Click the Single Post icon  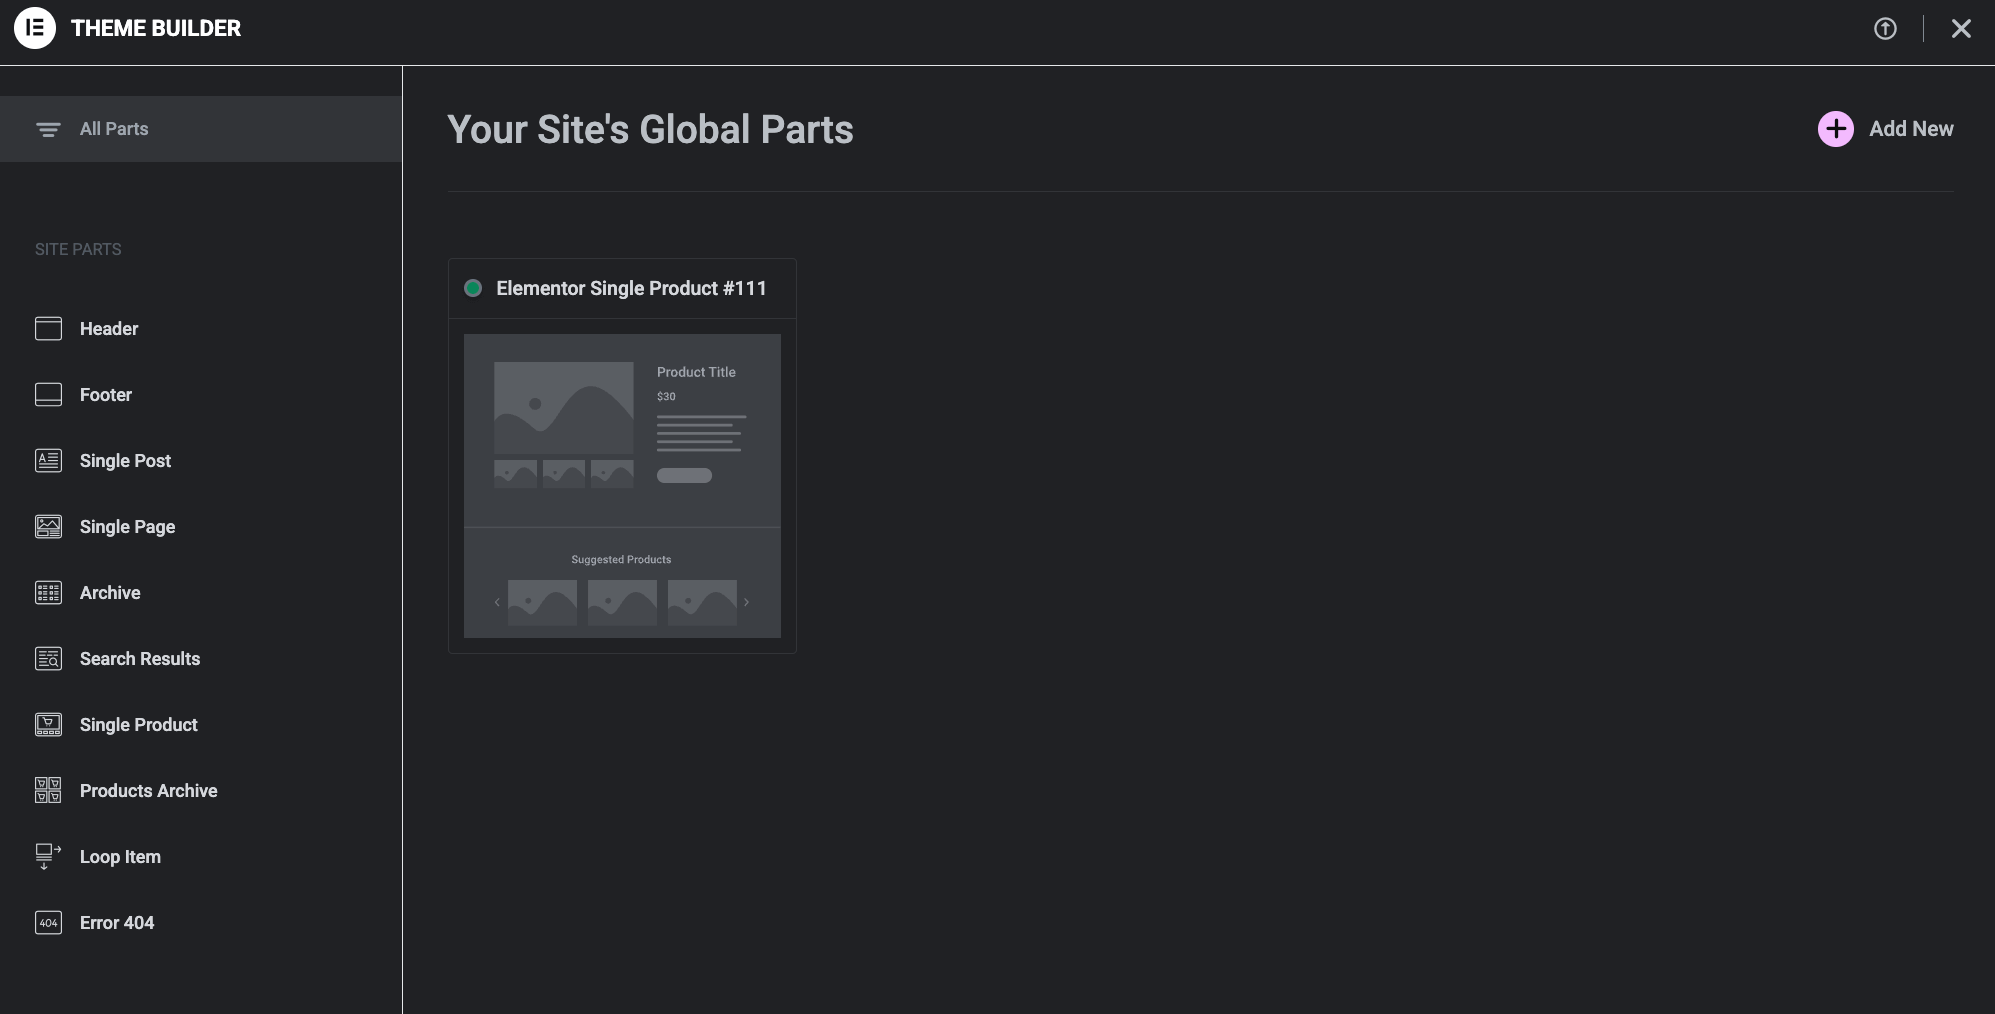click(48, 460)
